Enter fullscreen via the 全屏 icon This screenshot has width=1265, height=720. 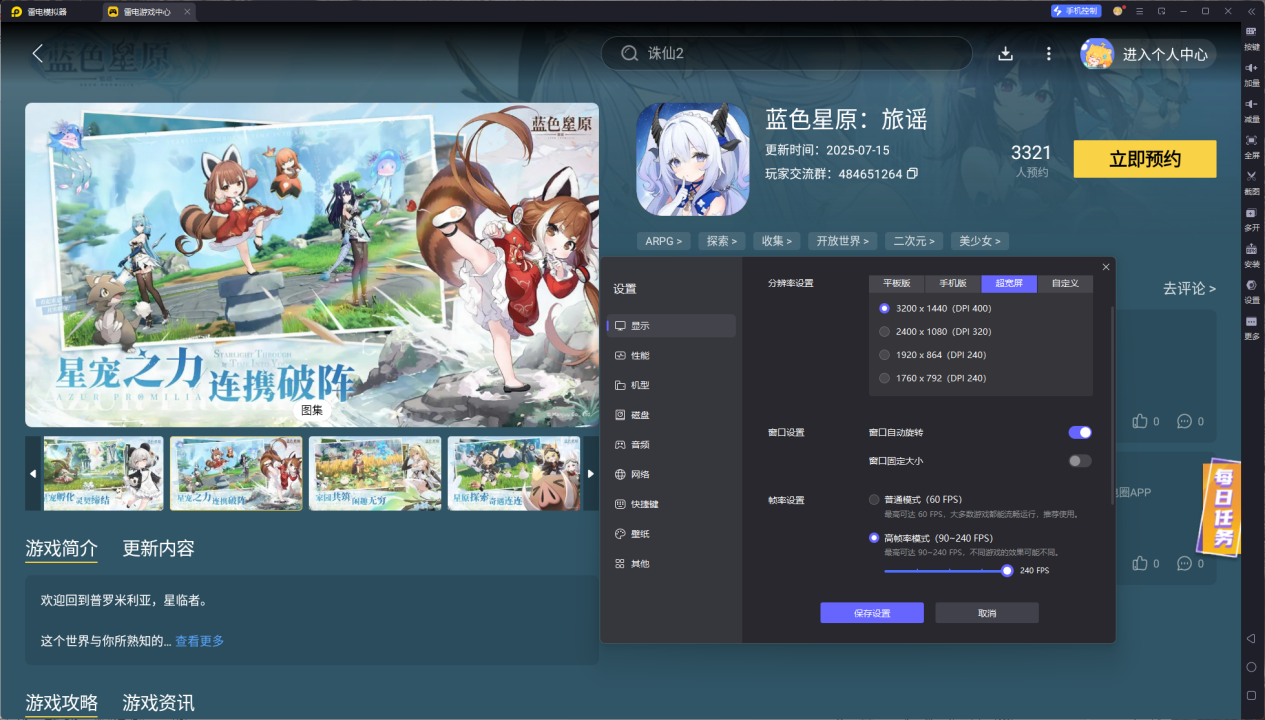pos(1251,147)
